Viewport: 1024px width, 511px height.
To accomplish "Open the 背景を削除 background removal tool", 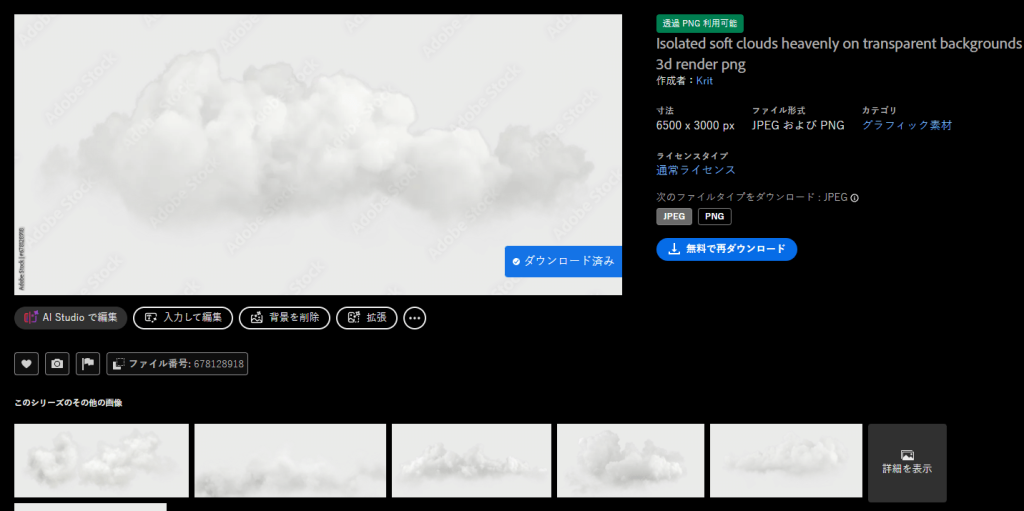I will [284, 318].
